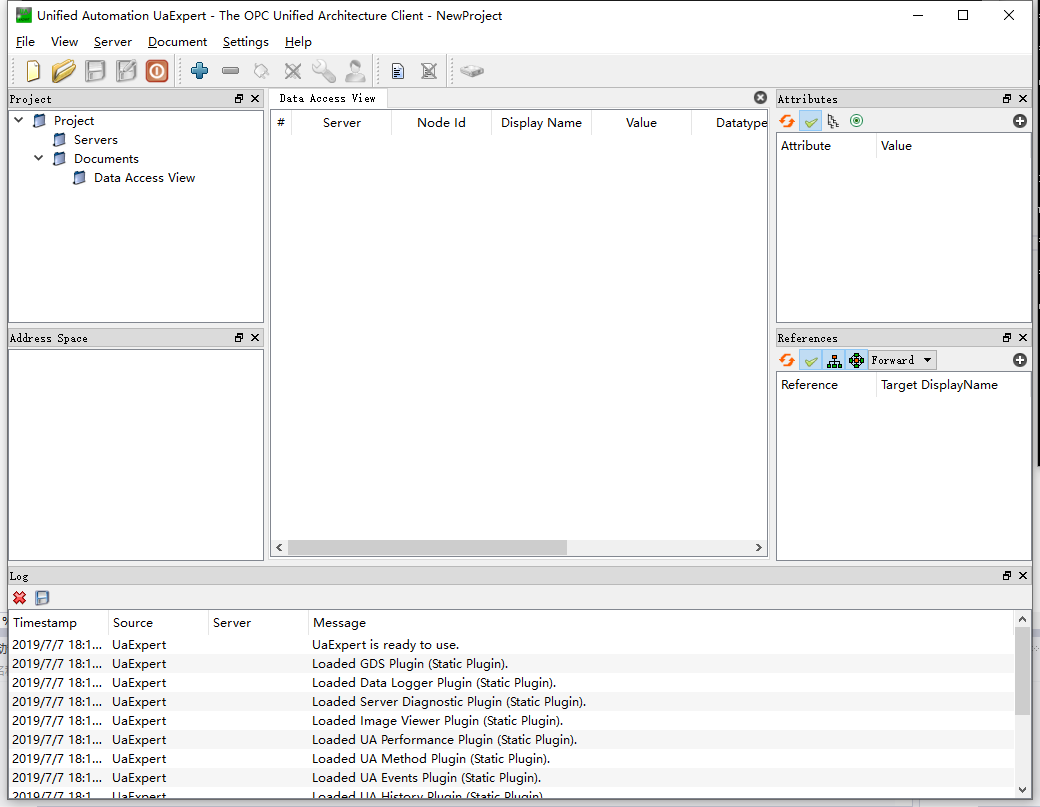The height and width of the screenshot is (807, 1040).
Task: Toggle the hierarchy tree button in References toolbar
Action: (834, 360)
